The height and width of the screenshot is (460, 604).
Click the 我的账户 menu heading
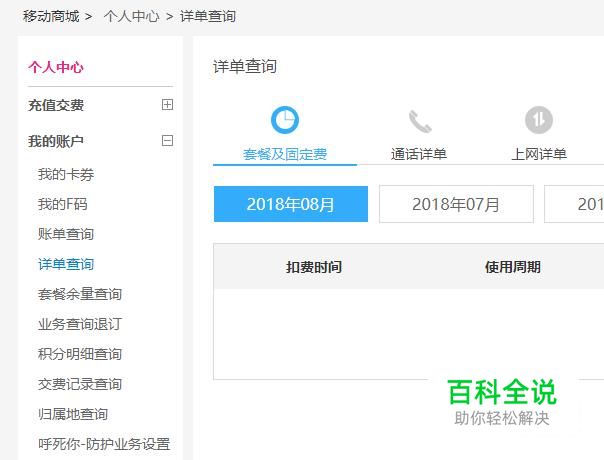[56, 141]
